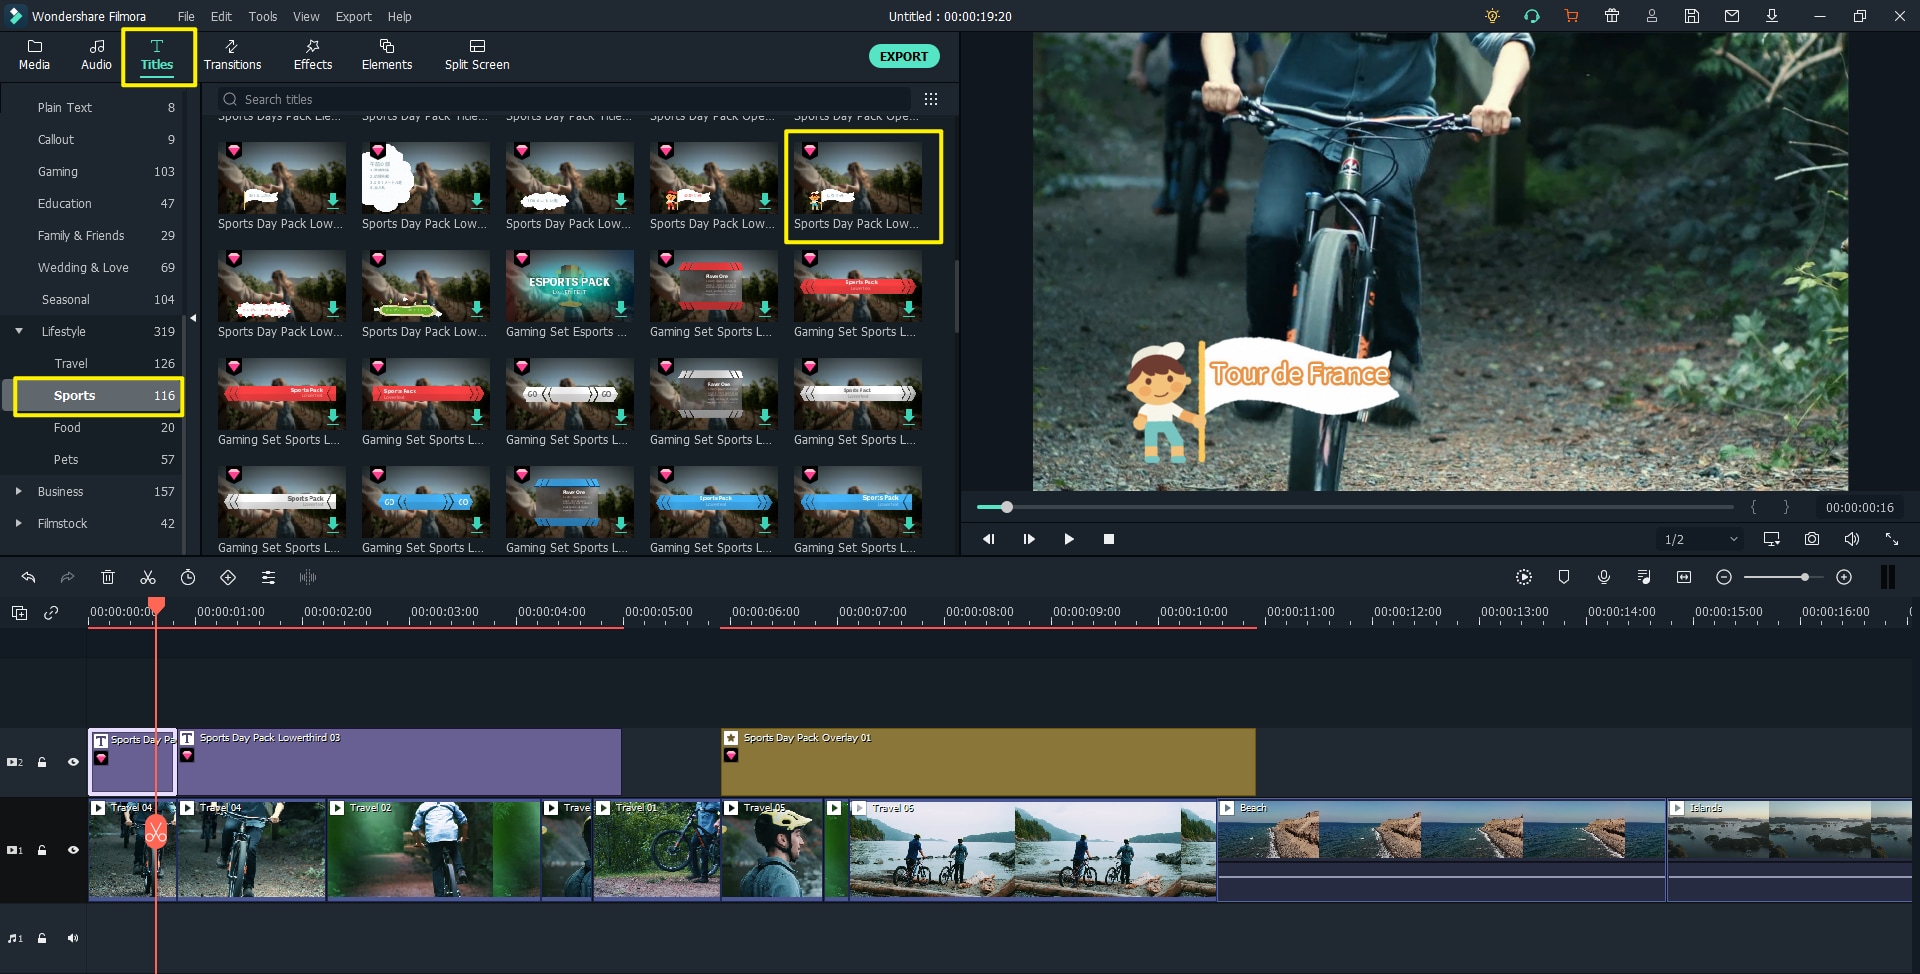
Task: Toggle lock on video track 1
Action: coord(42,850)
